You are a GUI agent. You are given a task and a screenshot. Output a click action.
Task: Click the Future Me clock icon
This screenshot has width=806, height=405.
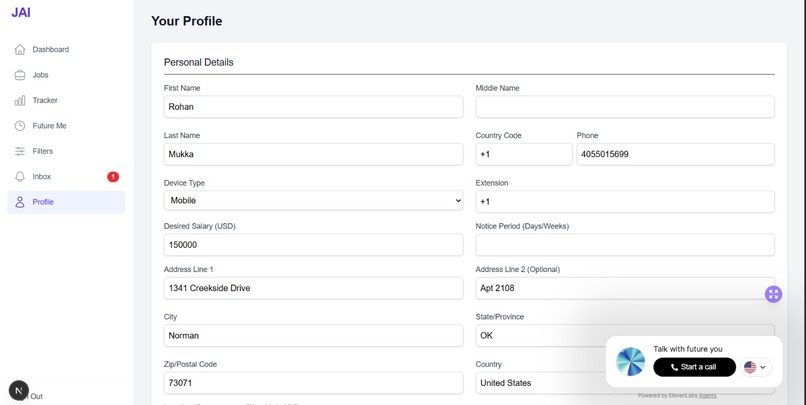pyautogui.click(x=20, y=126)
